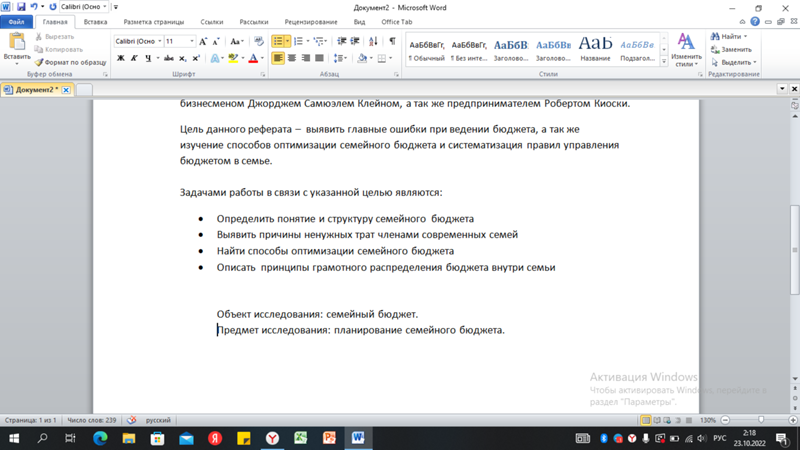This screenshot has height=450, width=800.
Task: Click the Replace (Заменить) button
Action: 731,49
